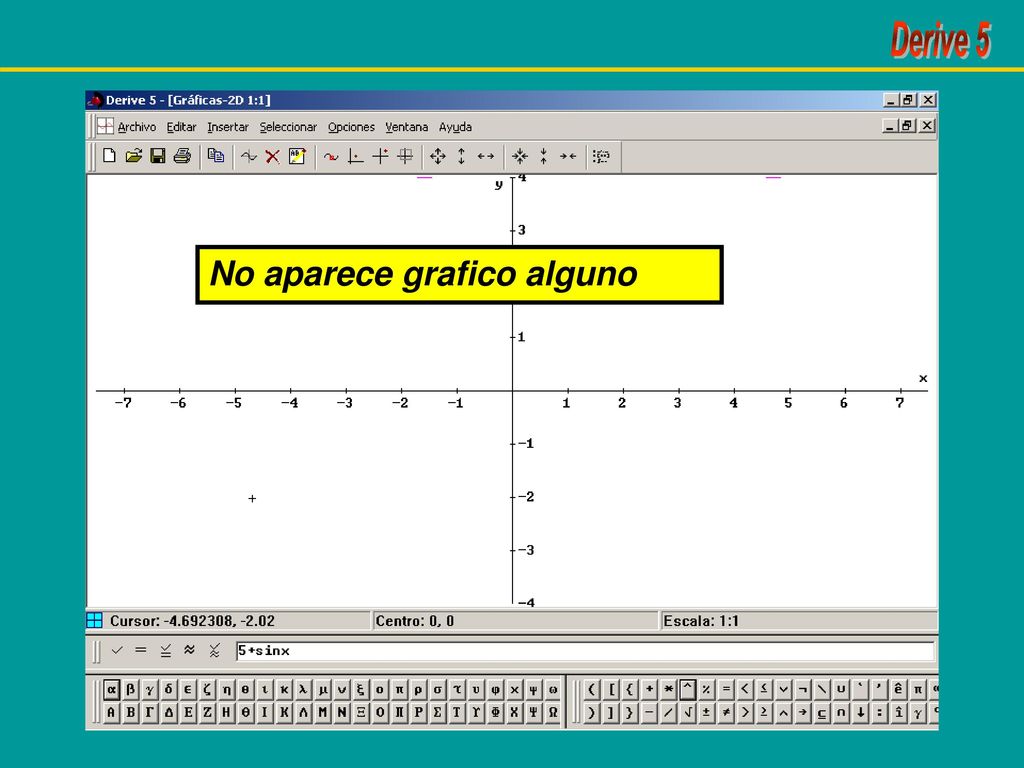Screen dimensions: 1024x768
Task: Plot the expression with the sine-curve icon
Action: pos(248,156)
